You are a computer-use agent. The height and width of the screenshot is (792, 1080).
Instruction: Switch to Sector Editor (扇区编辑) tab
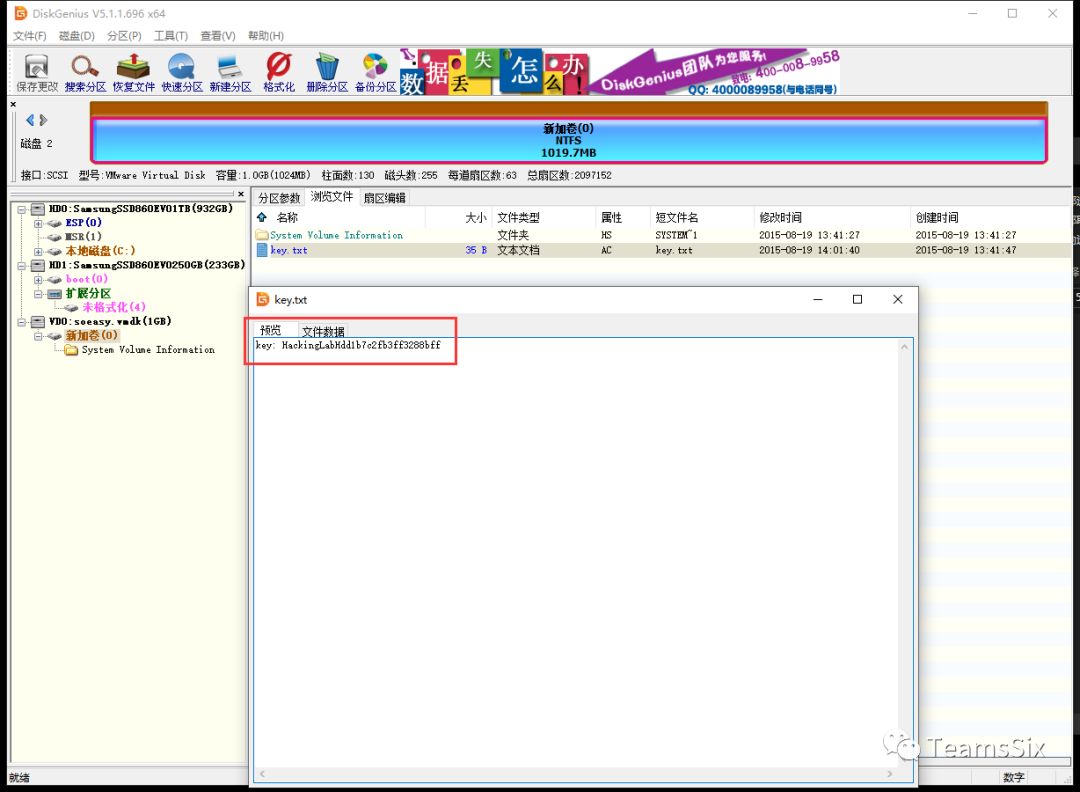coord(384,198)
